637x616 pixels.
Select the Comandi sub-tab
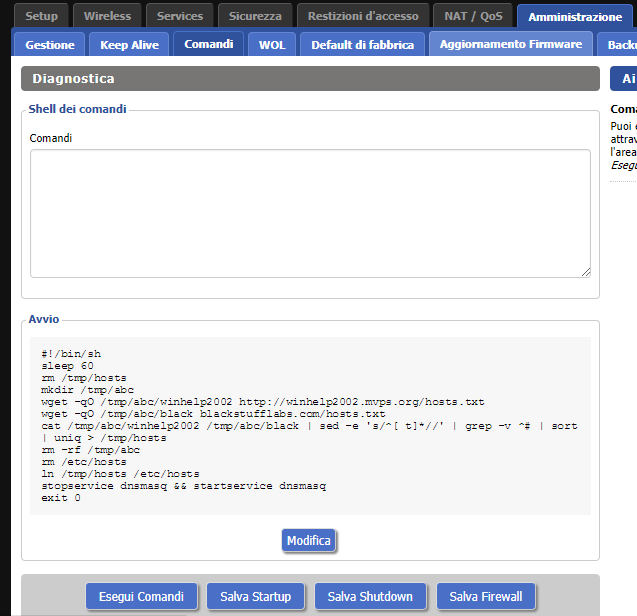pos(209,44)
